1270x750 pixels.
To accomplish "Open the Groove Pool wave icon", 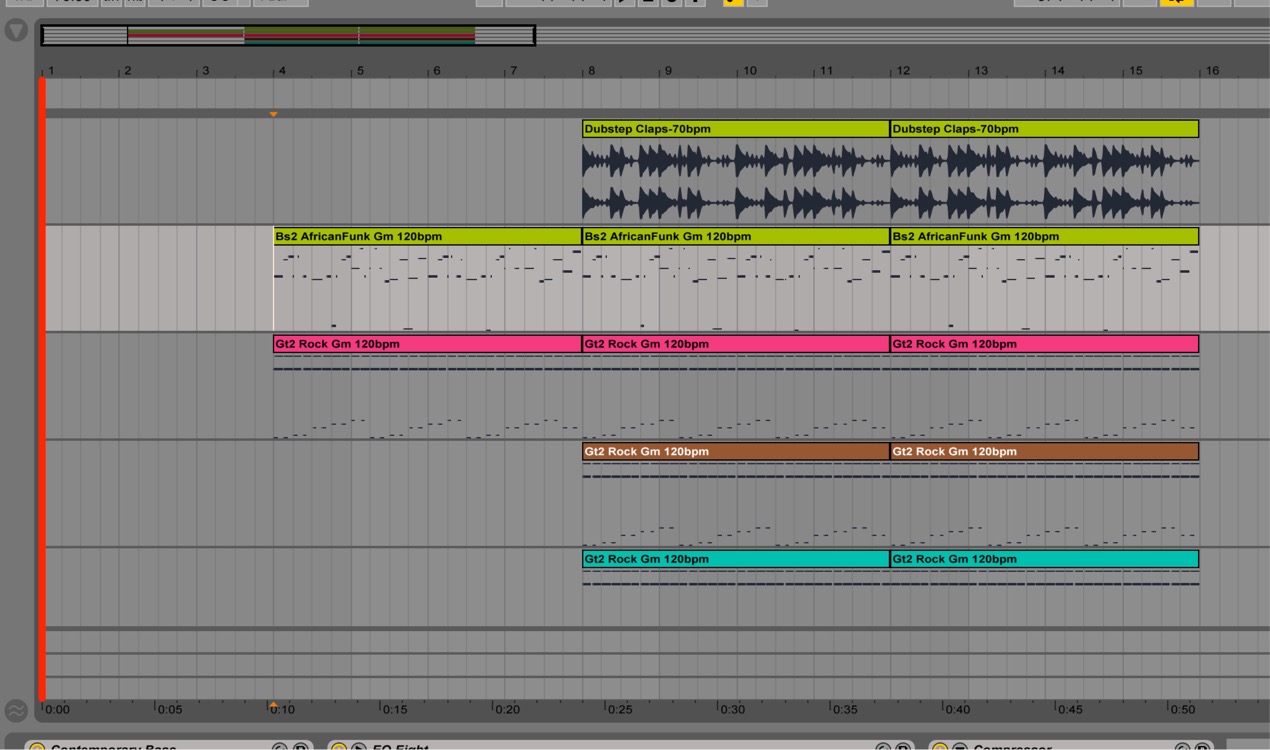I will (16, 710).
